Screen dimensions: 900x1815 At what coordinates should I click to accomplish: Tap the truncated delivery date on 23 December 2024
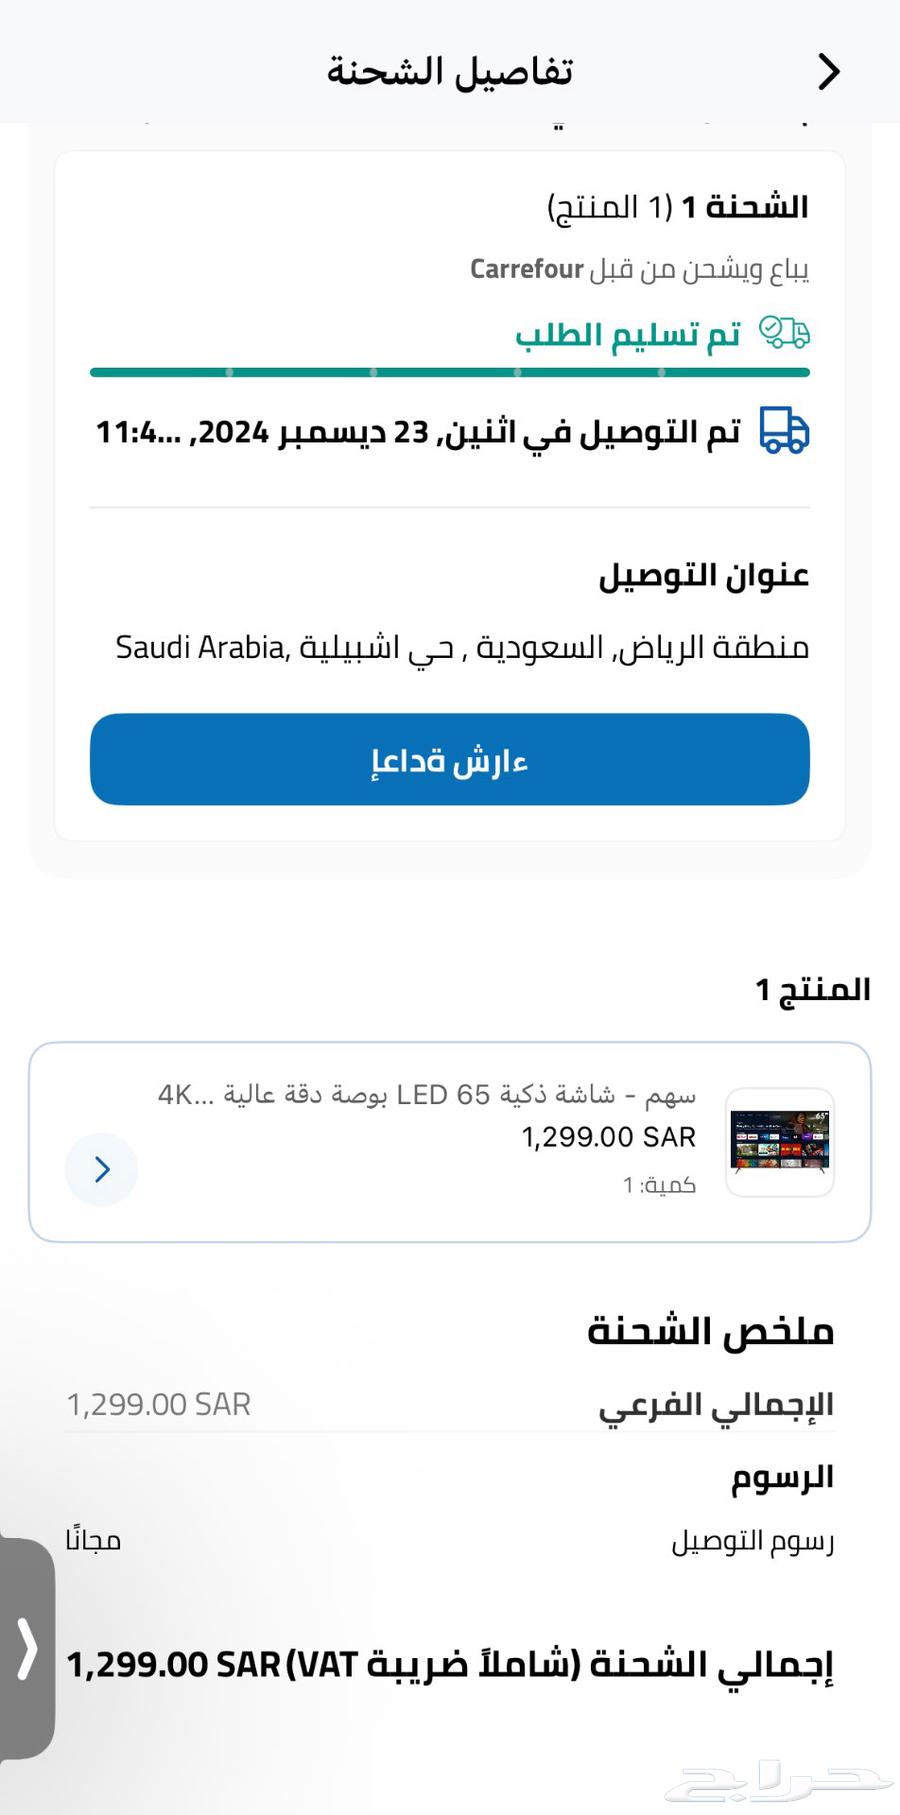coord(418,432)
